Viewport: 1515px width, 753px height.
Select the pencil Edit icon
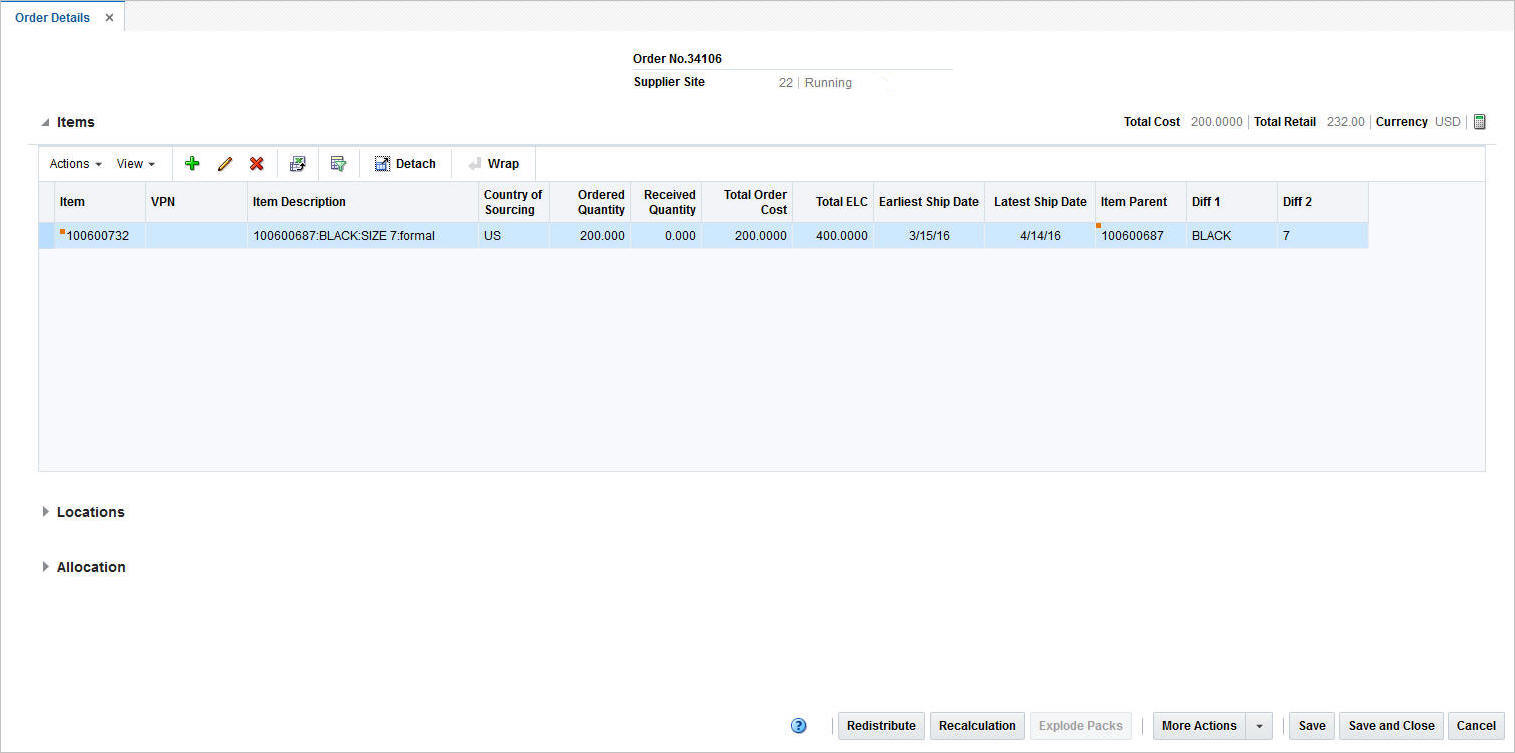224,163
